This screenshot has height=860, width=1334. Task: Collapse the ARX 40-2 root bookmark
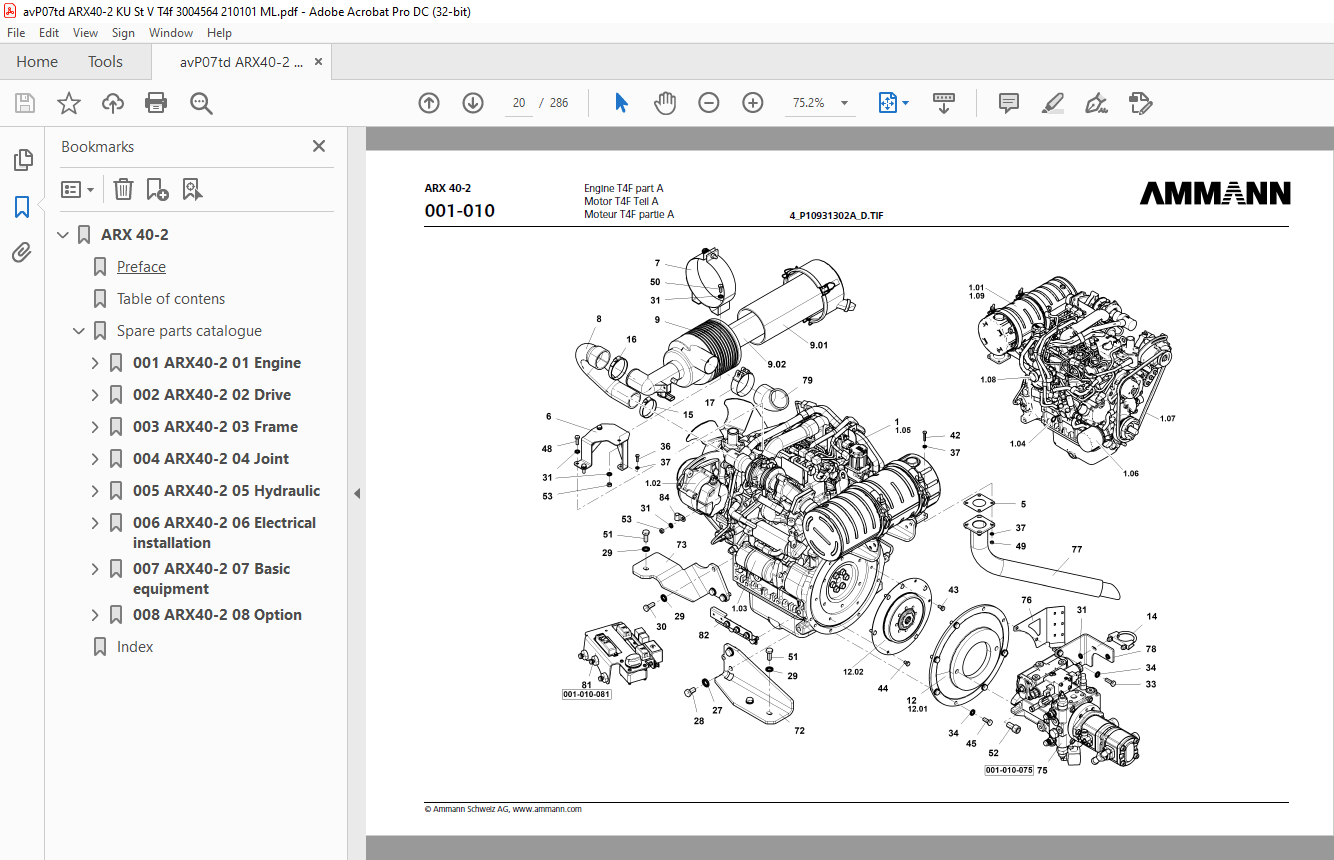click(x=63, y=235)
